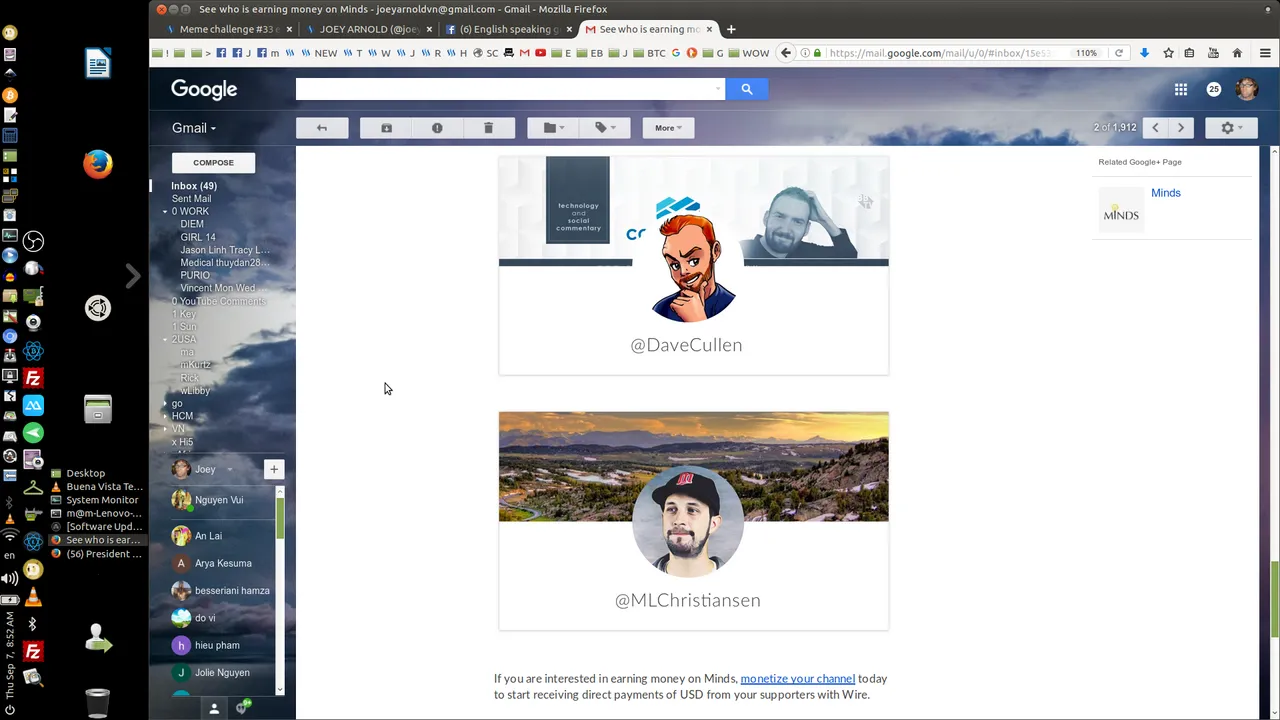The image size is (1280, 720).
Task: Open the @MLChristiansen channel card
Action: [693, 521]
